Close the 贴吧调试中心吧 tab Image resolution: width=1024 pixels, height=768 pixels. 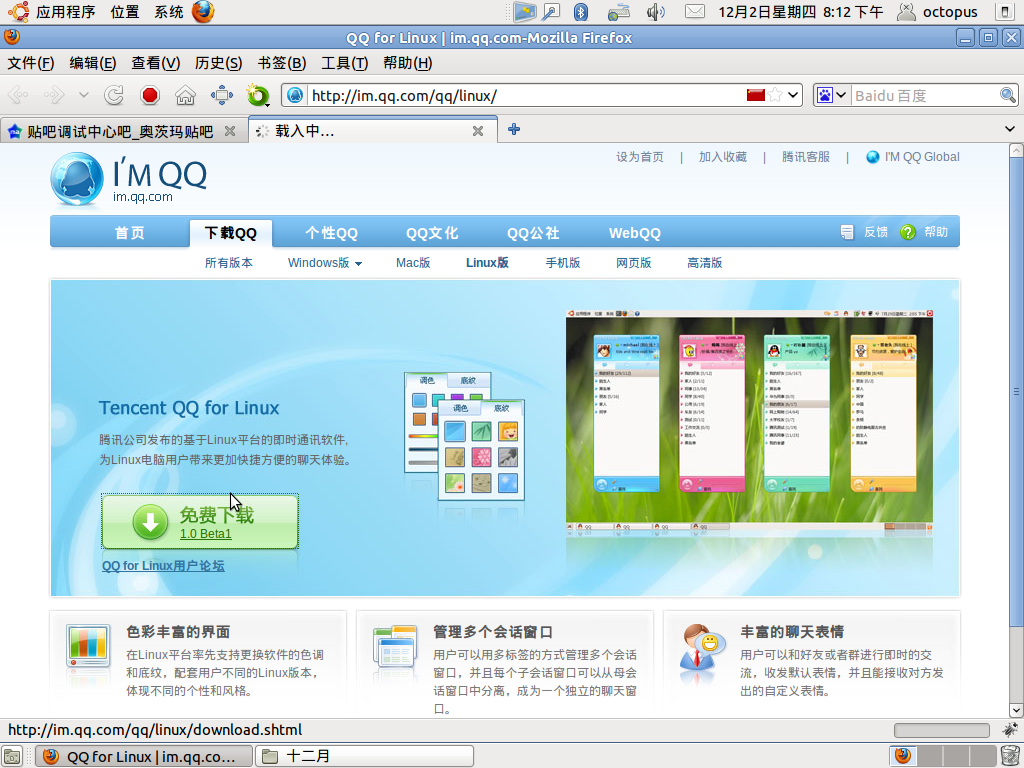coord(230,131)
